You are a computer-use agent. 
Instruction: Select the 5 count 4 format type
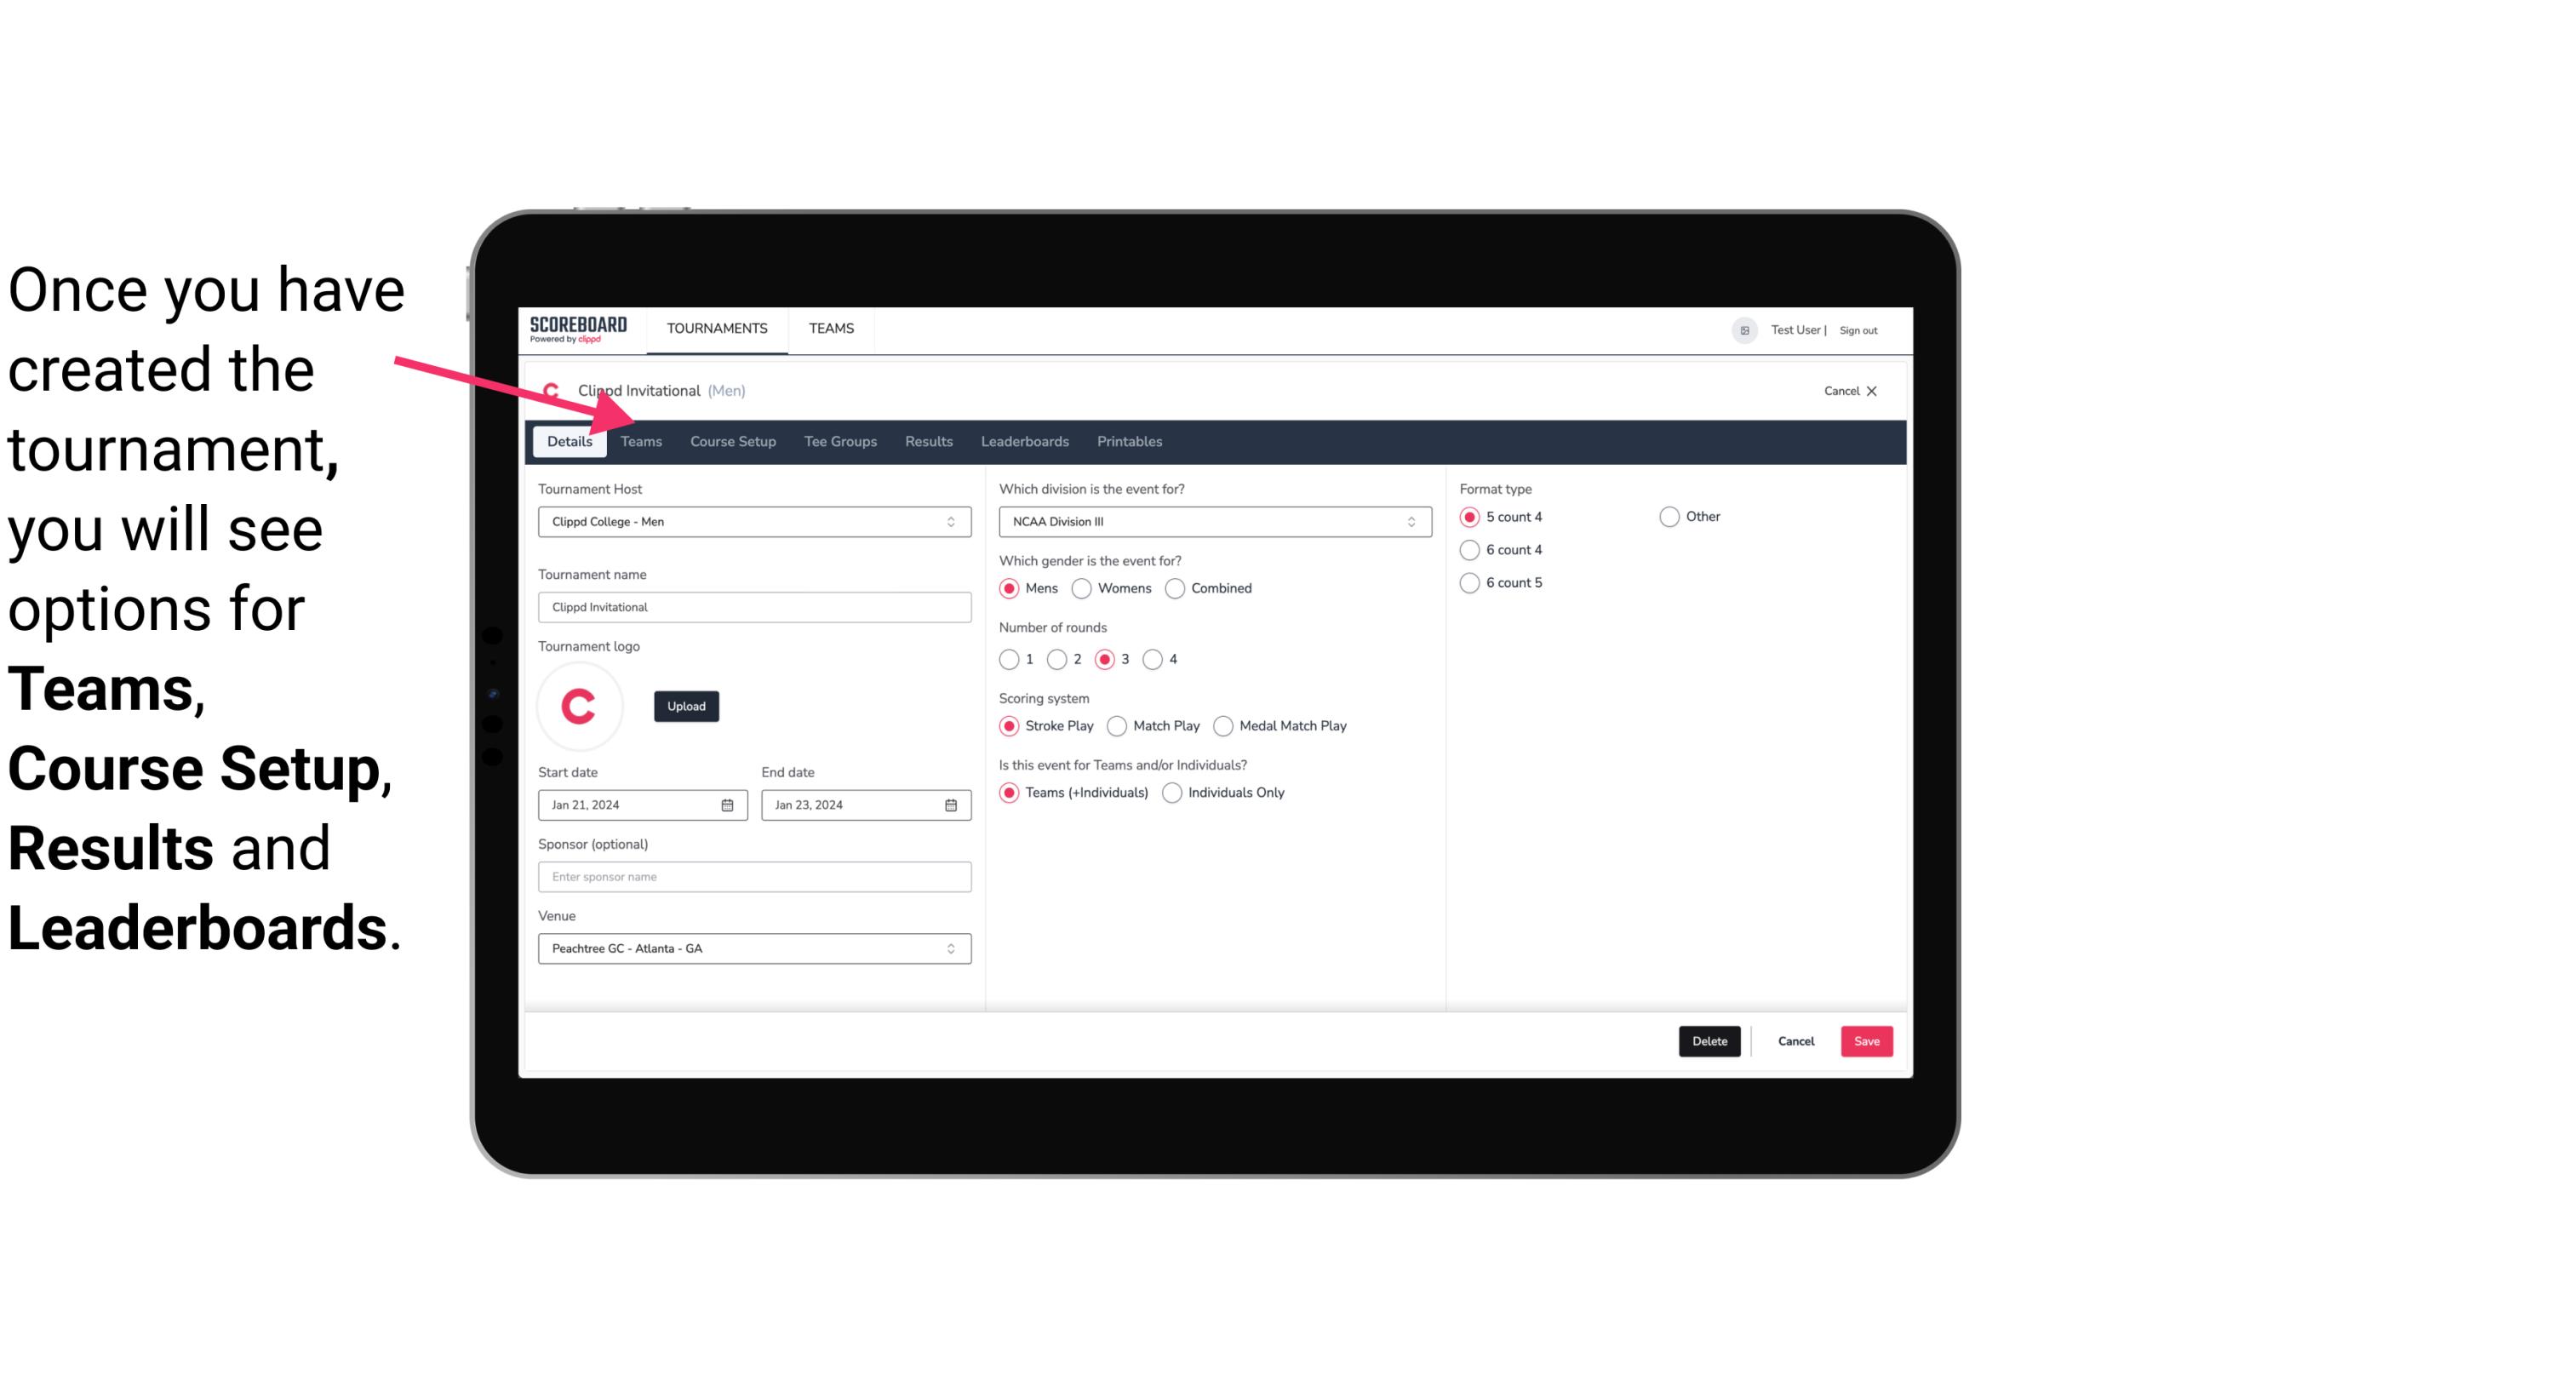click(x=1470, y=515)
